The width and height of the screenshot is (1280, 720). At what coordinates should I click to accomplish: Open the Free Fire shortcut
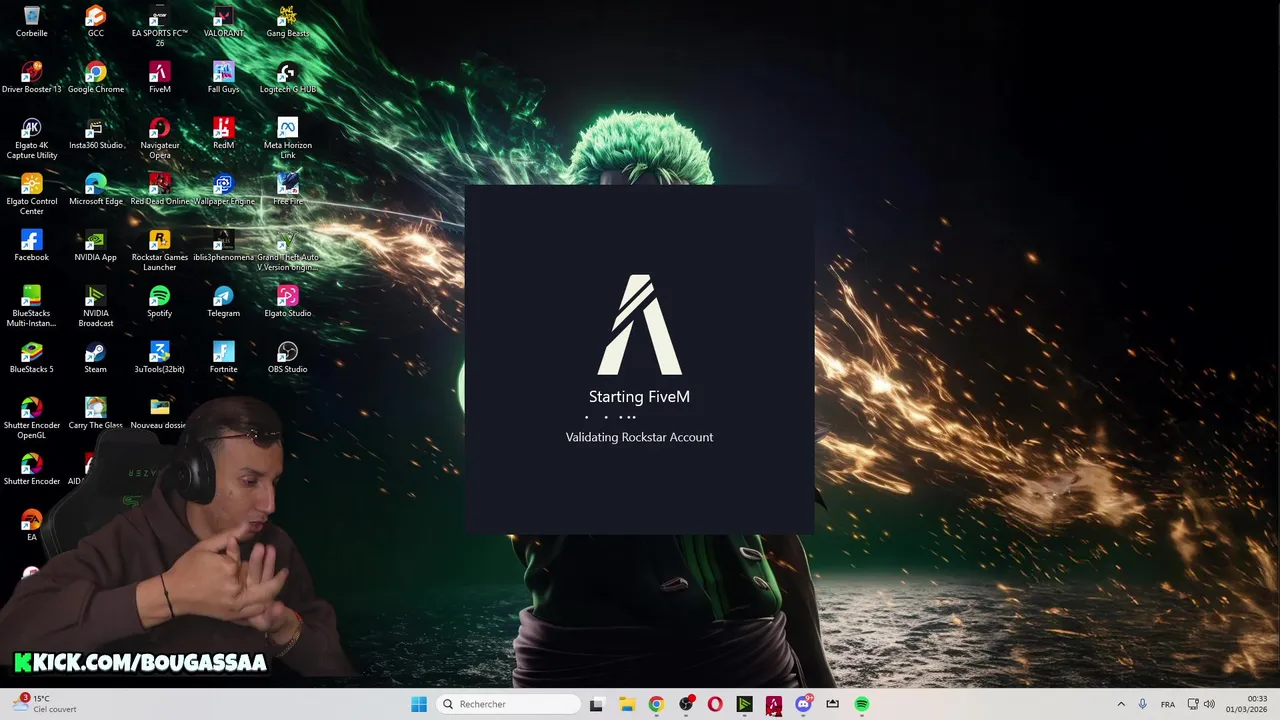point(287,190)
